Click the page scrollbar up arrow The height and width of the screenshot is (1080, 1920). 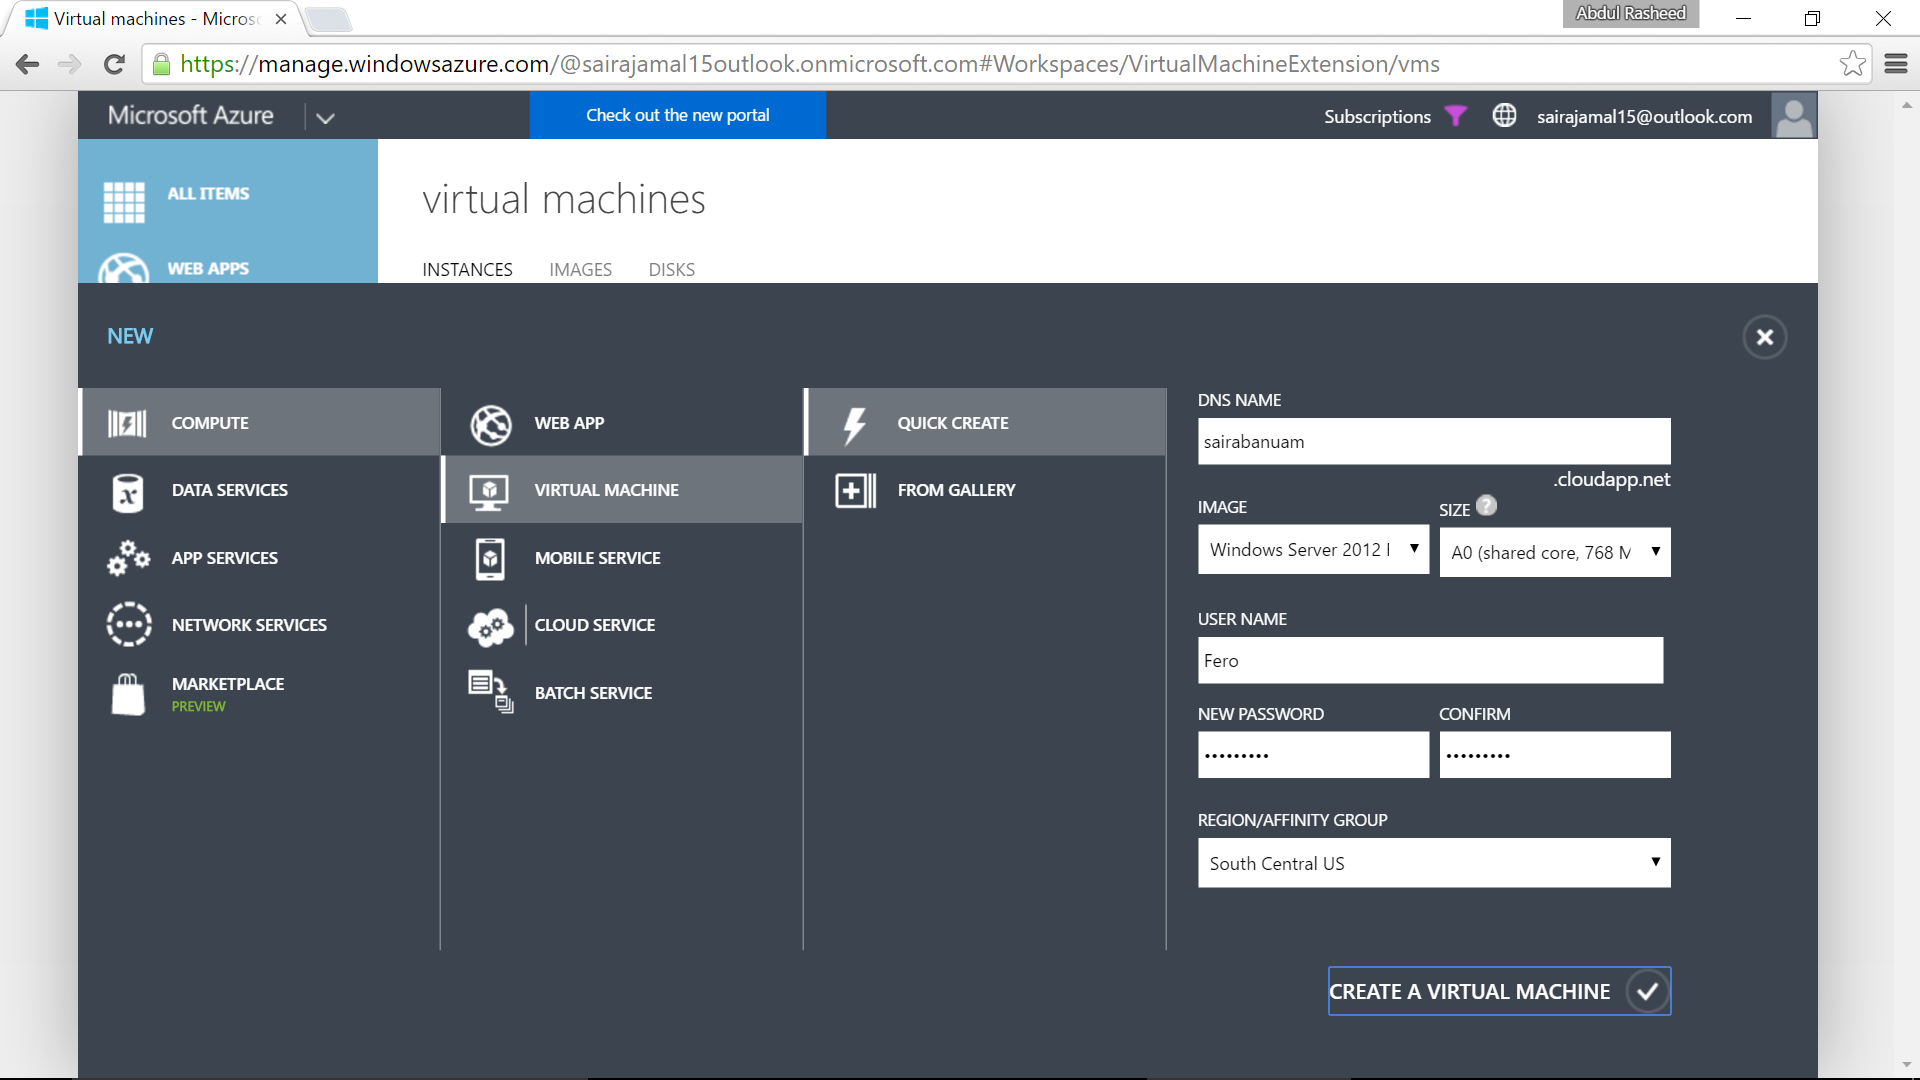1906,104
